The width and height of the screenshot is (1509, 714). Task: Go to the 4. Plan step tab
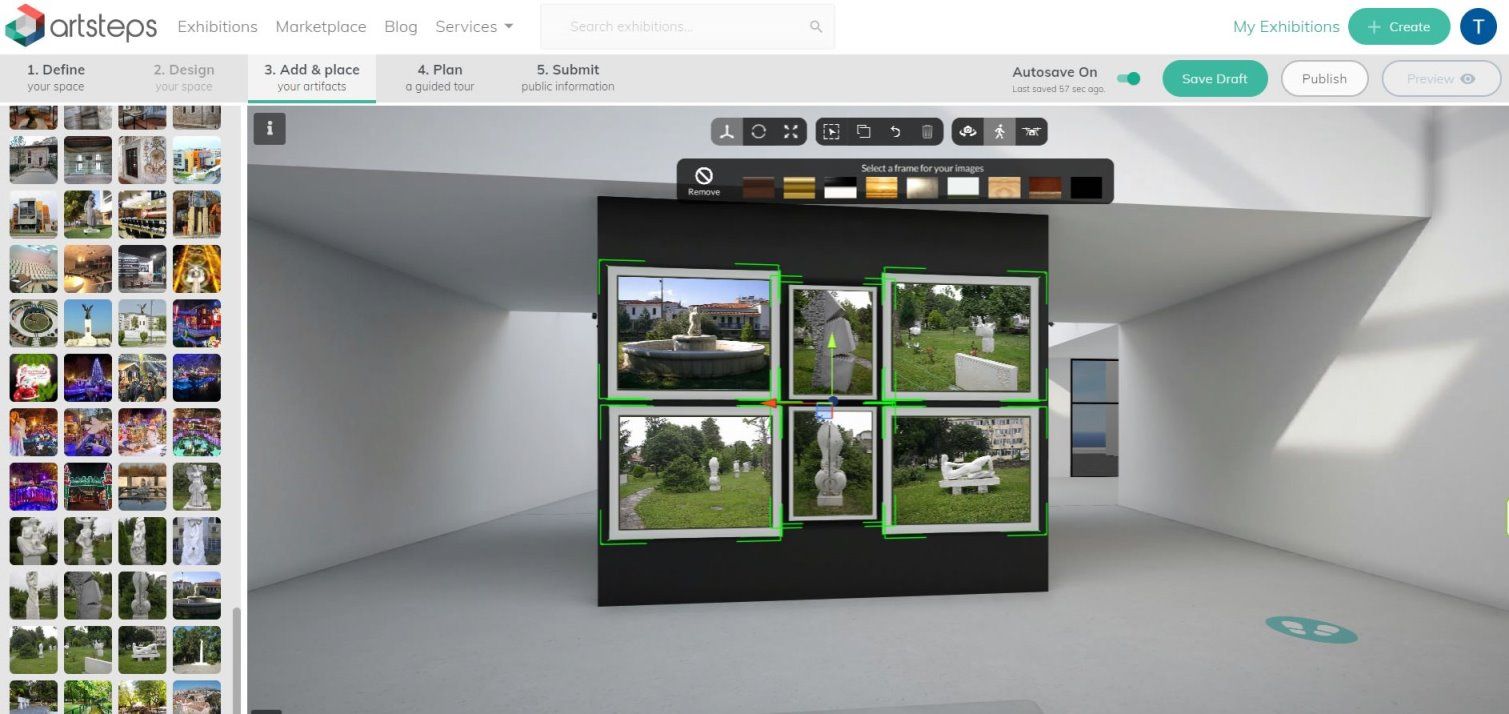pos(440,78)
